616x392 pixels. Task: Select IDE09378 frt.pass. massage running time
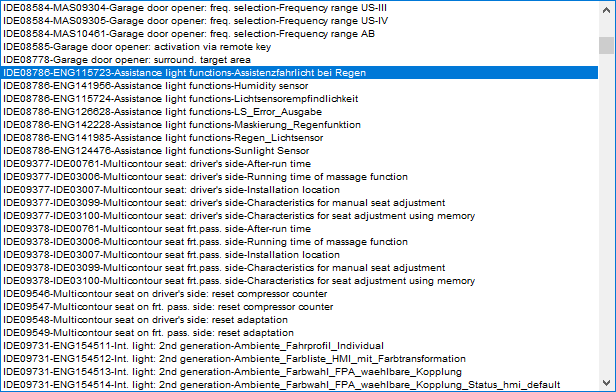[x=299, y=241]
